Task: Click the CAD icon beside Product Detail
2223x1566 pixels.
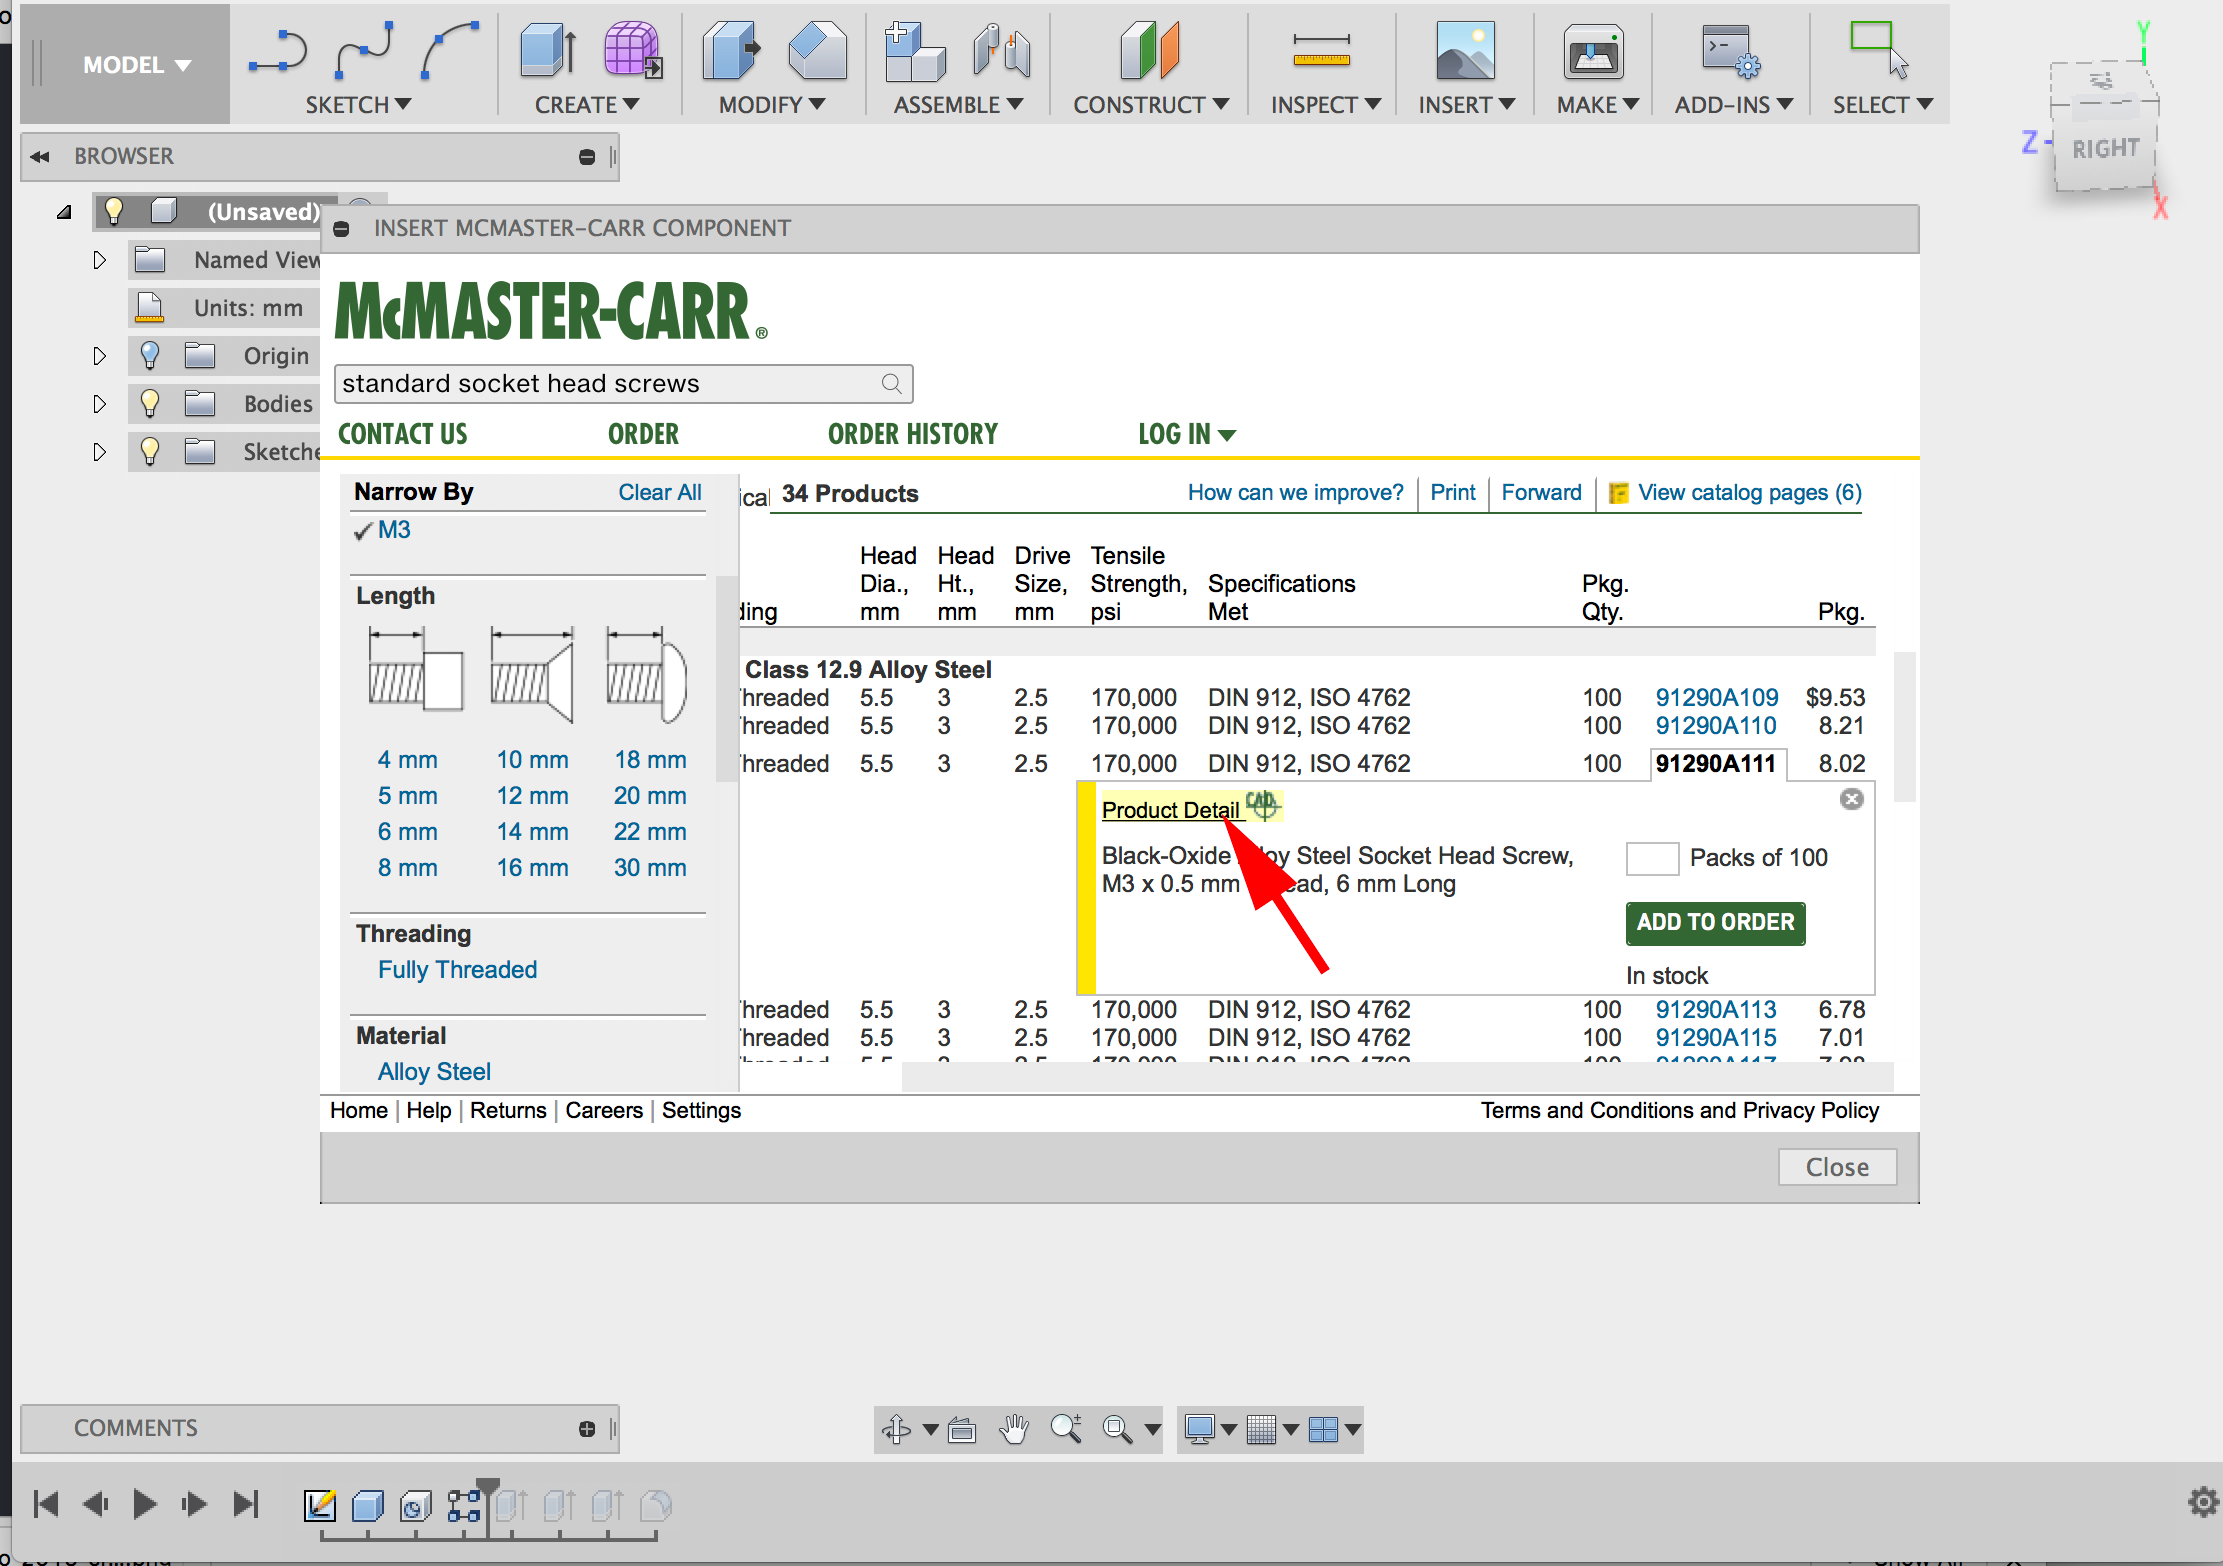Action: tap(1263, 804)
